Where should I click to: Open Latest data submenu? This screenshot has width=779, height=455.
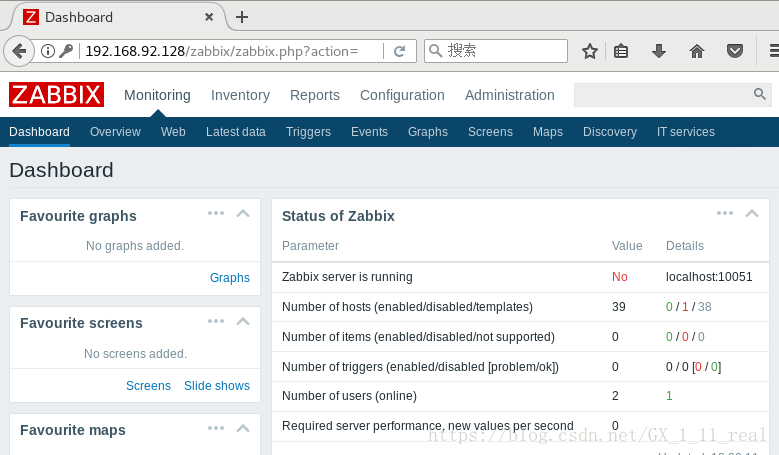[x=235, y=132]
